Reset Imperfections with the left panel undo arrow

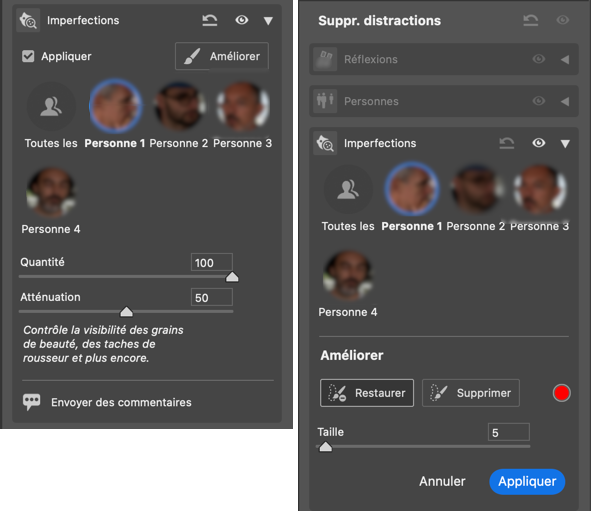[210, 20]
